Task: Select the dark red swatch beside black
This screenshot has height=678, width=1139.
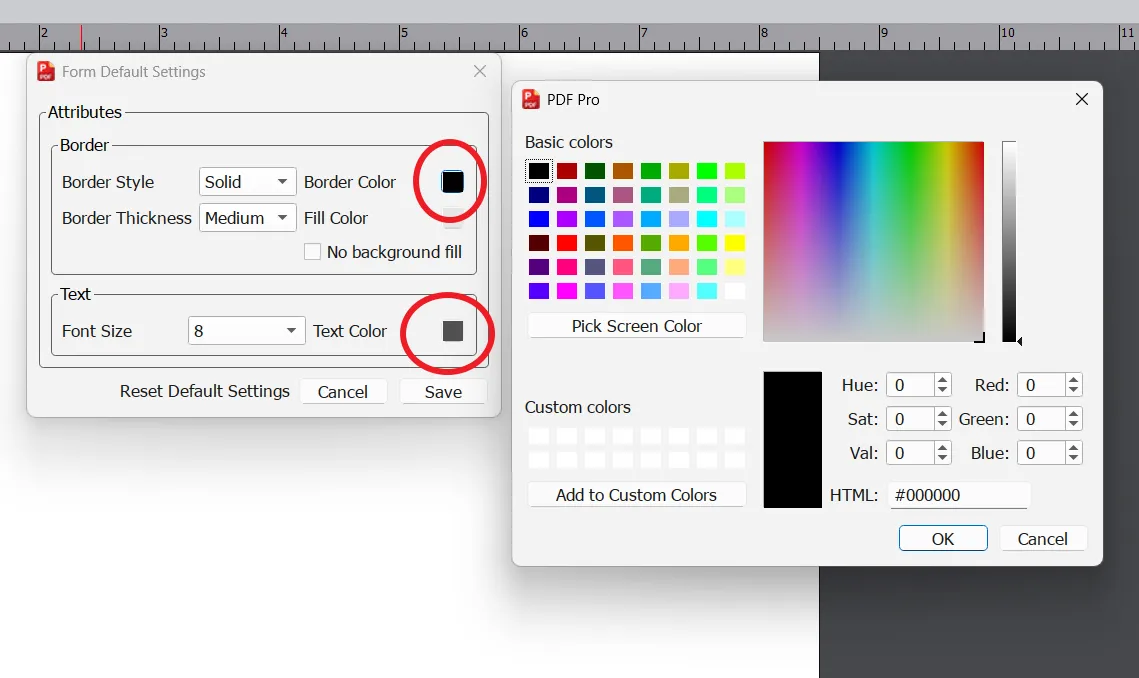Action: [567, 171]
